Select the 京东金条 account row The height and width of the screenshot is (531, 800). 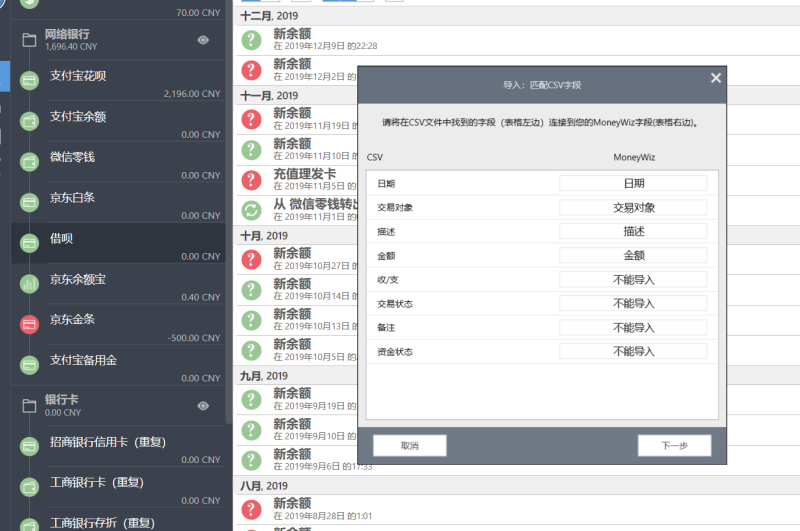[118, 324]
